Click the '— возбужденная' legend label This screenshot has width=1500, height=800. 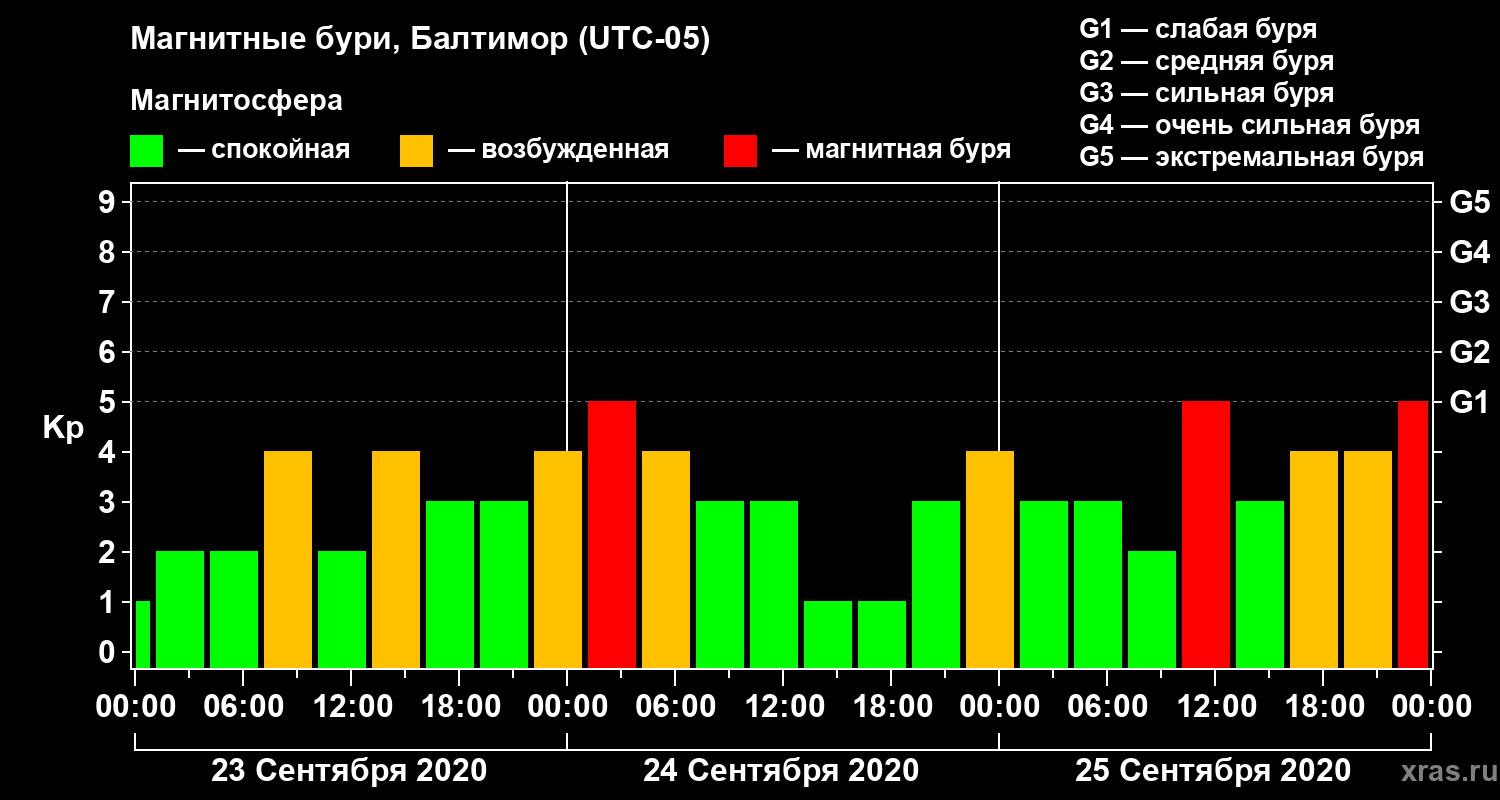pyautogui.click(x=558, y=151)
